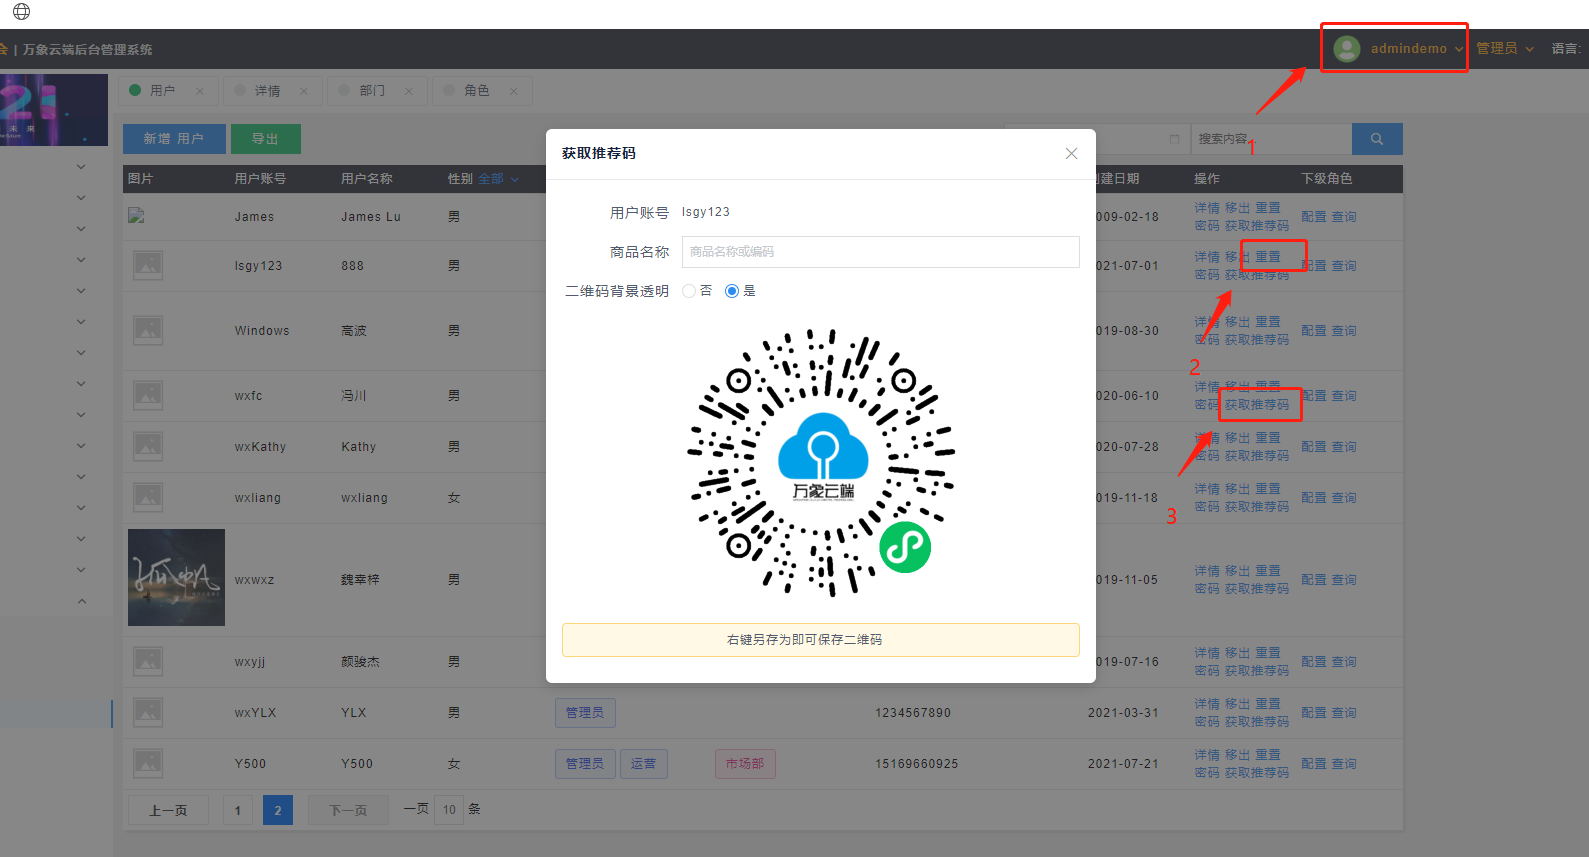Close the 角色 tab using its X
Viewport: 1589px width, 857px height.
514,91
